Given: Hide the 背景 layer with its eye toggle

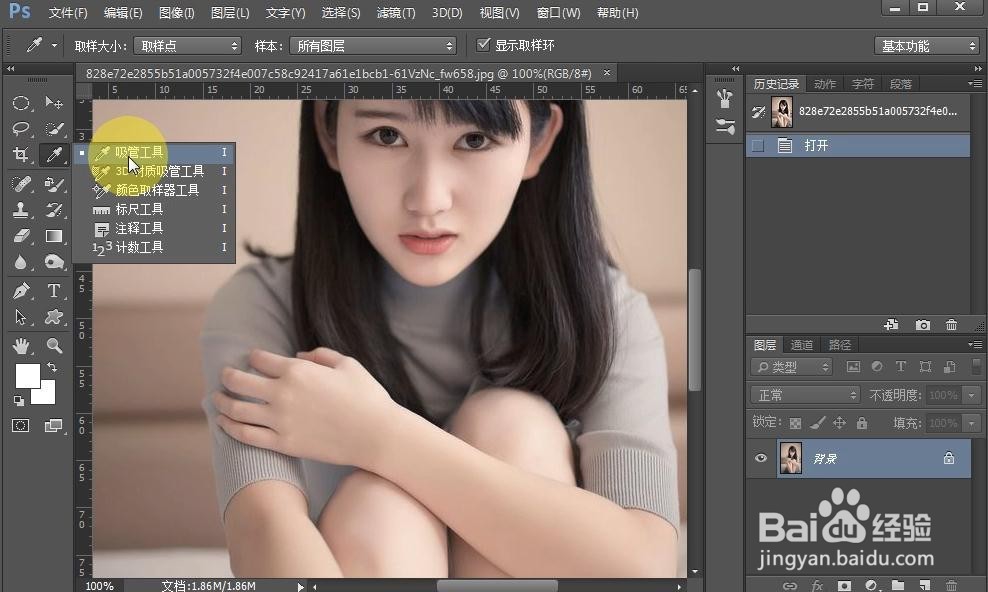Looking at the screenshot, I should 761,458.
